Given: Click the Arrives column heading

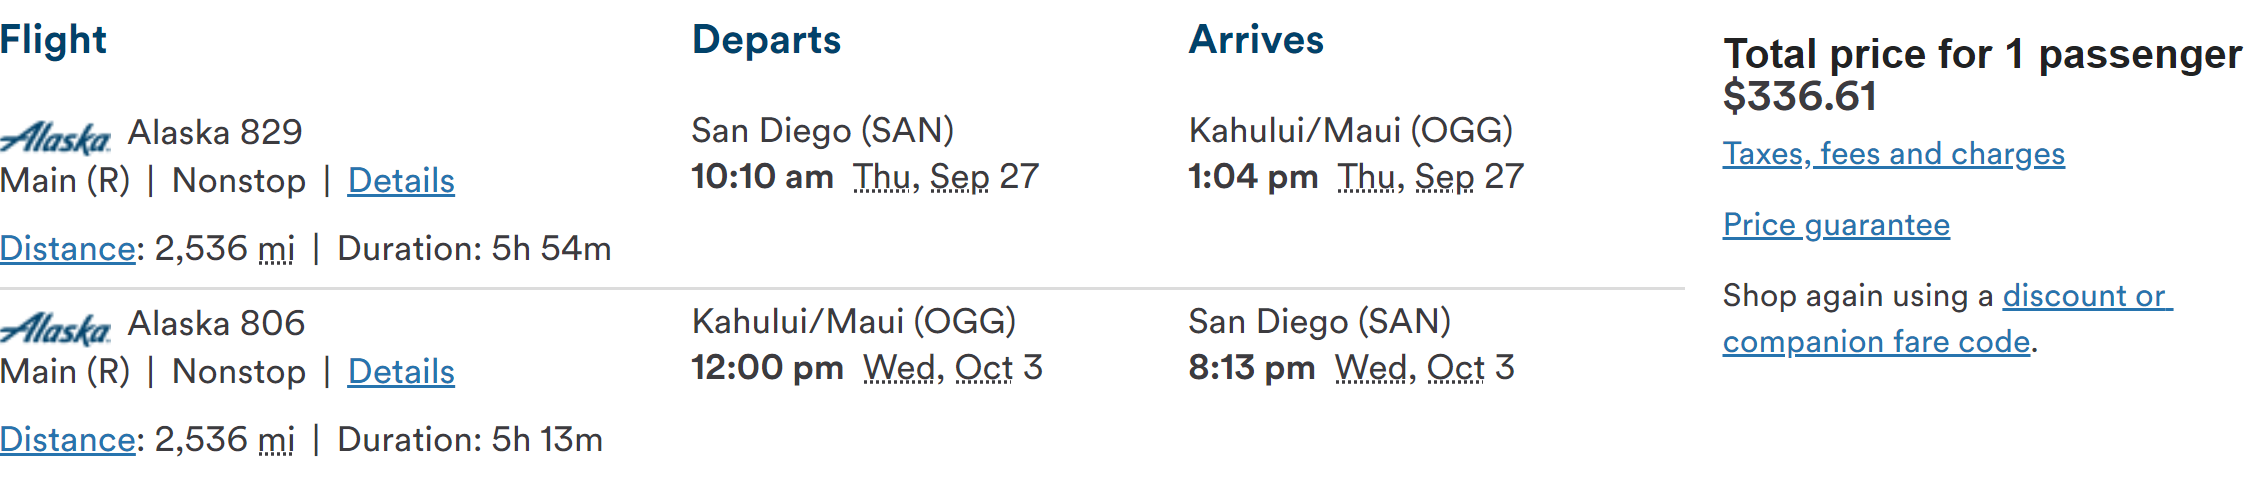Looking at the screenshot, I should coord(1256,40).
